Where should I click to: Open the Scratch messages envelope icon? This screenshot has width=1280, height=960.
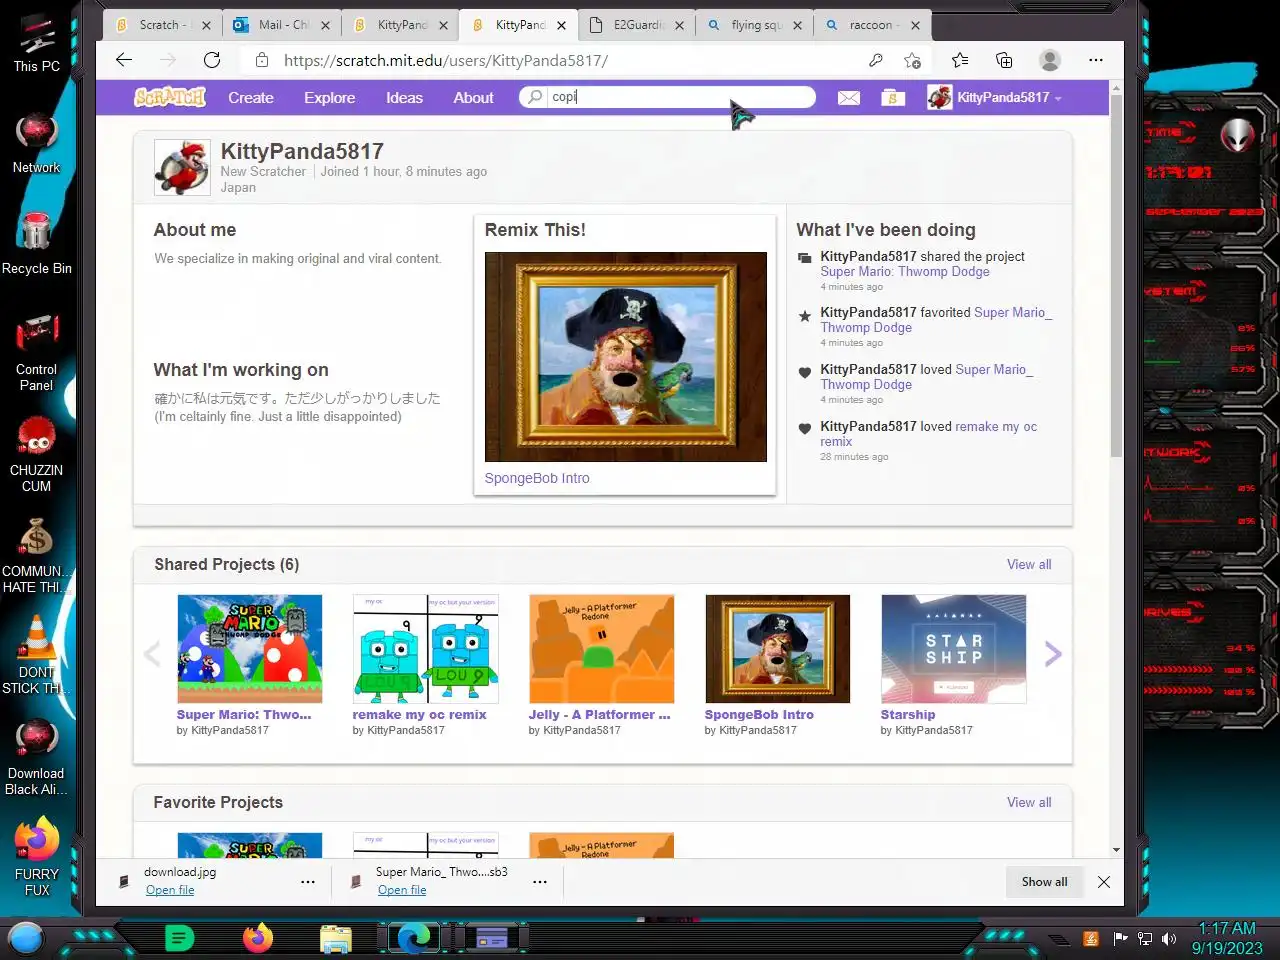tap(849, 97)
